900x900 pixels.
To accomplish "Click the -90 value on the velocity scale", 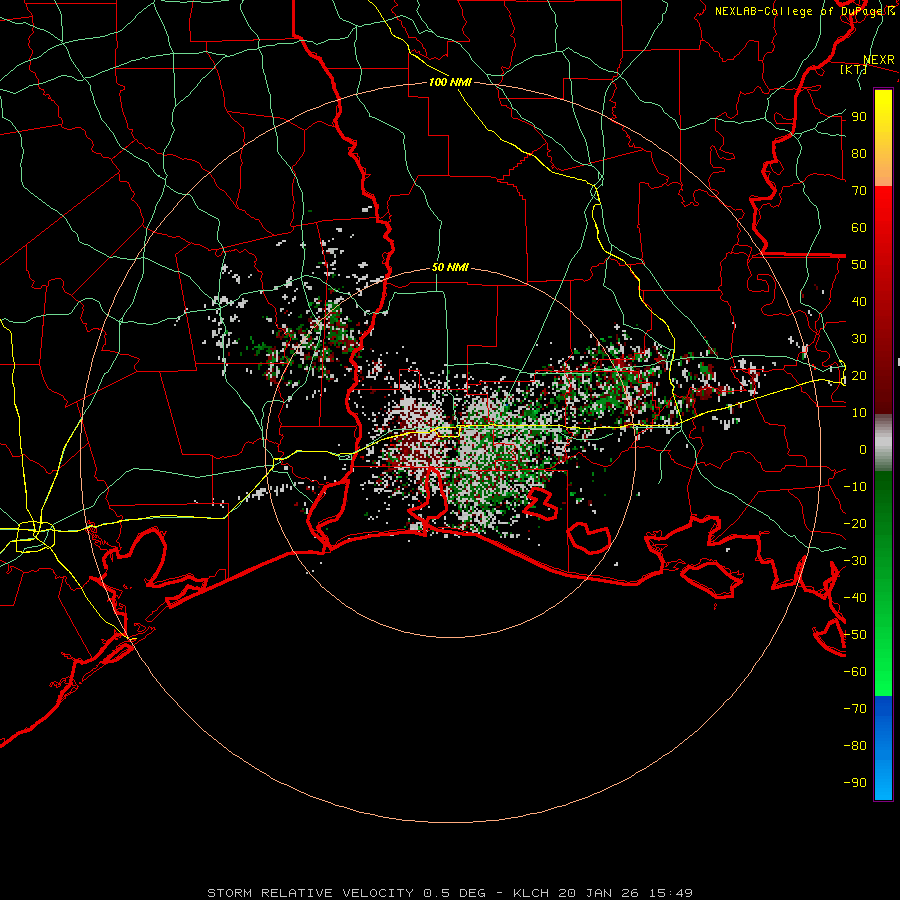I will tap(855, 783).
